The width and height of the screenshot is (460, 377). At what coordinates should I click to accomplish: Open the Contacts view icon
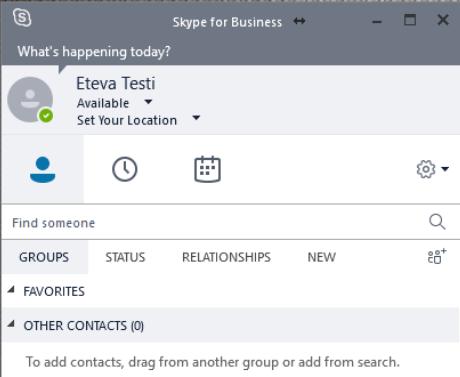[43, 170]
